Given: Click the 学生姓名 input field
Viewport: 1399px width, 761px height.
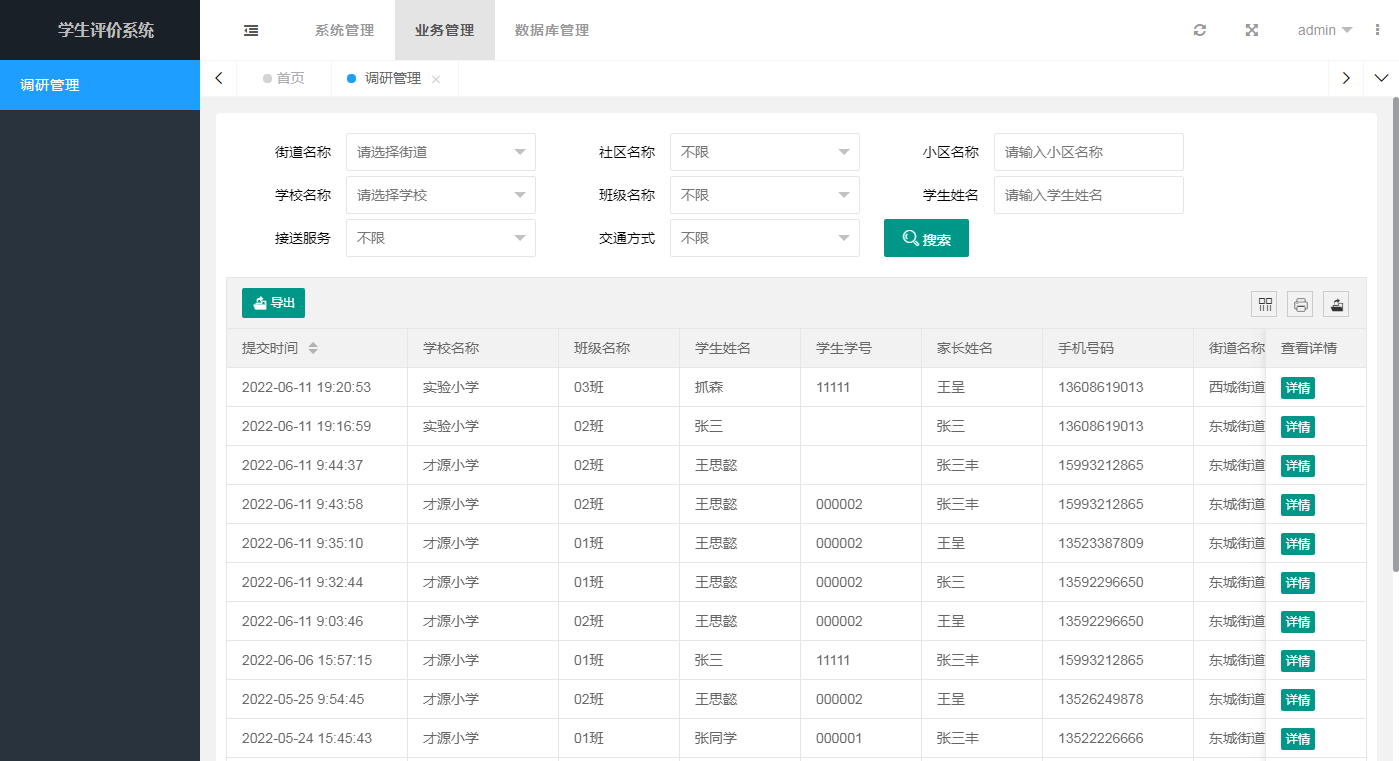Looking at the screenshot, I should [x=1088, y=195].
